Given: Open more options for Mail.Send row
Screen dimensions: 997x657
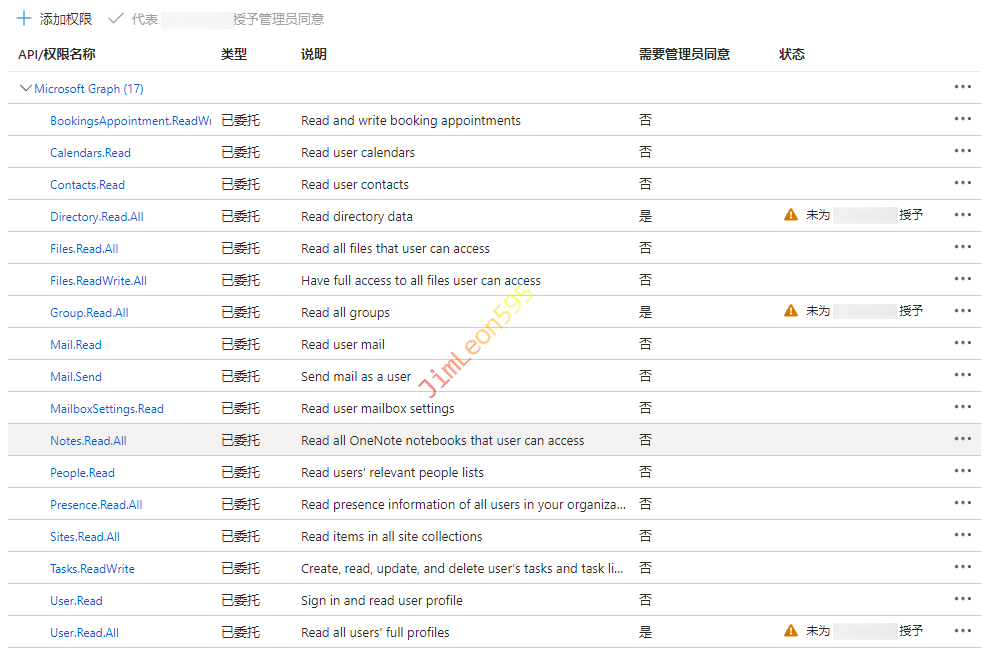Looking at the screenshot, I should [962, 376].
